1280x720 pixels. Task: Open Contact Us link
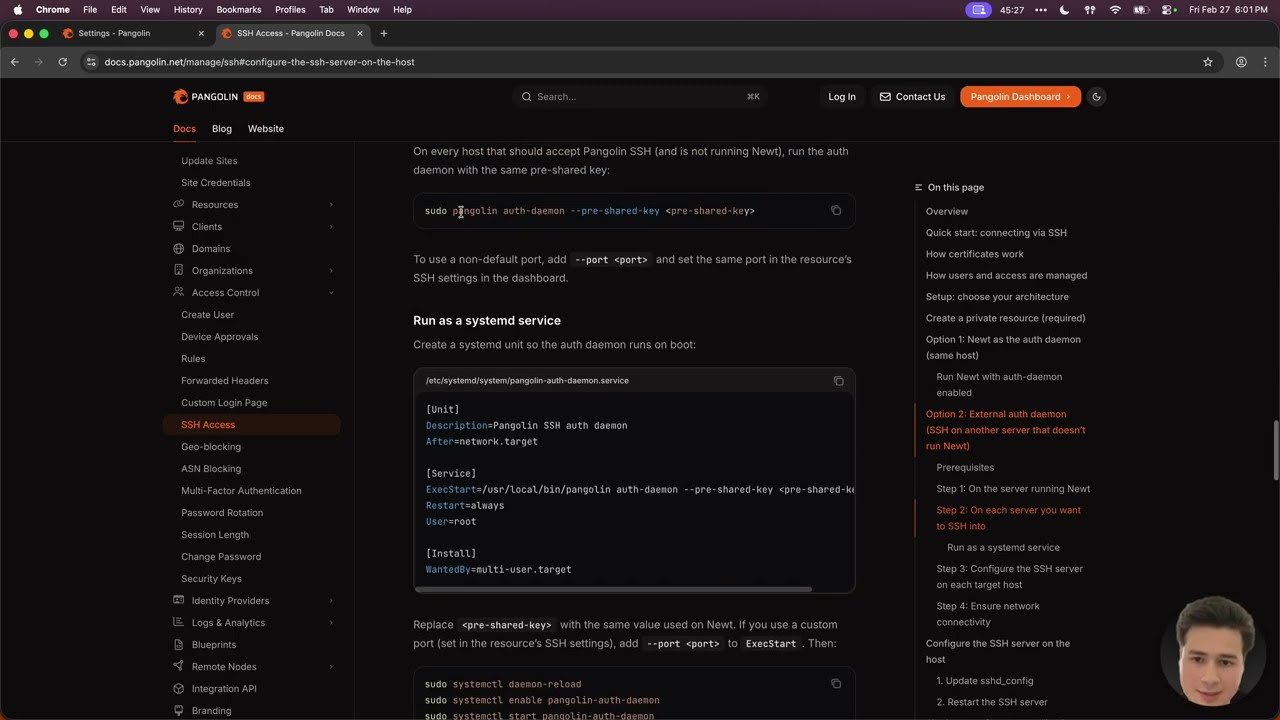click(912, 97)
